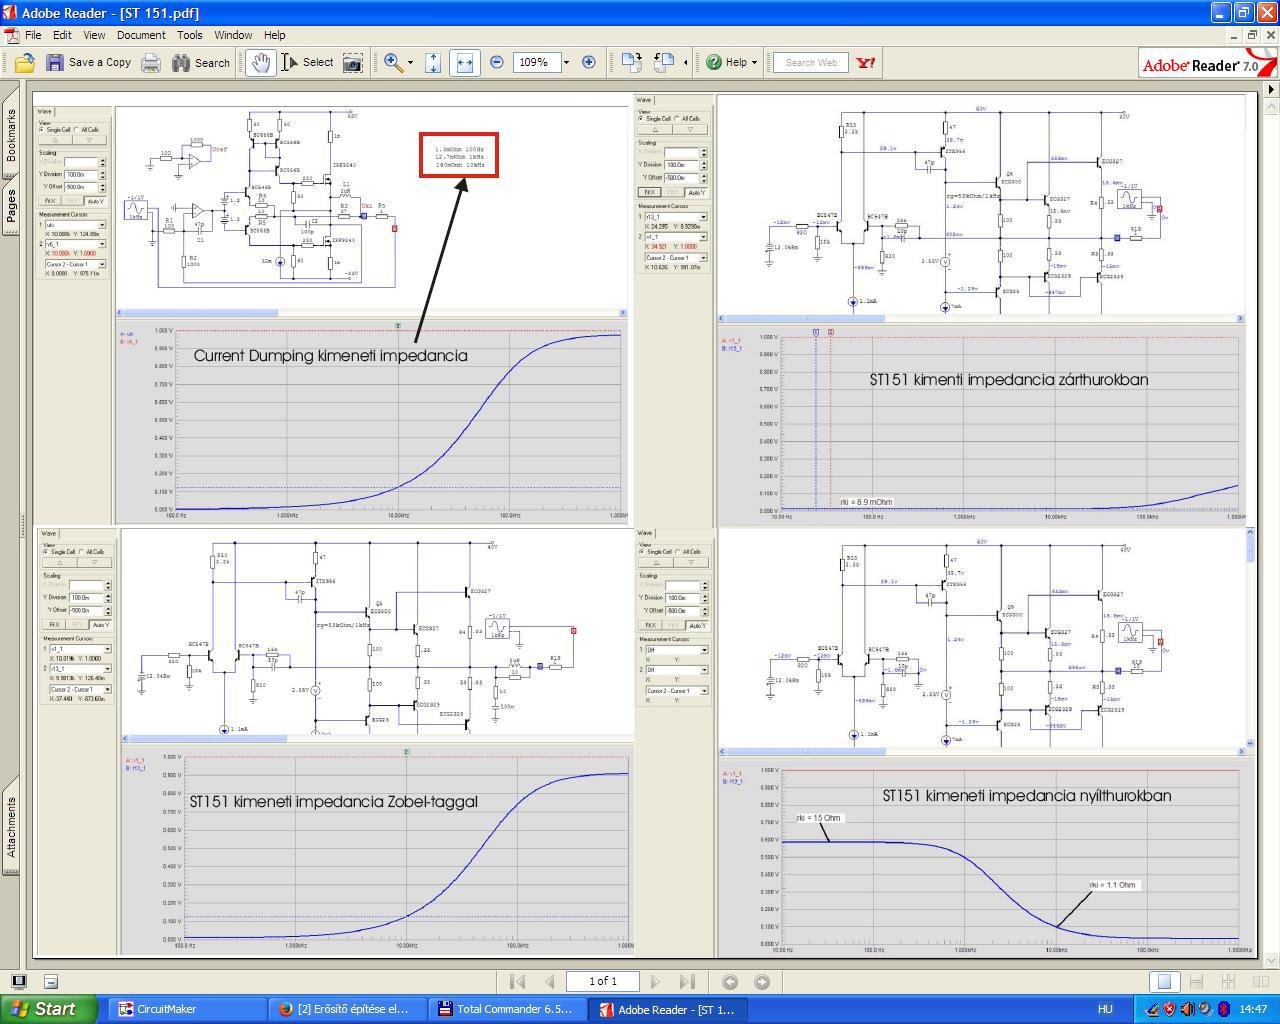Open the document pane options arrow
Image resolution: width=1280 pixels, height=1024 pixels.
point(1271,90)
